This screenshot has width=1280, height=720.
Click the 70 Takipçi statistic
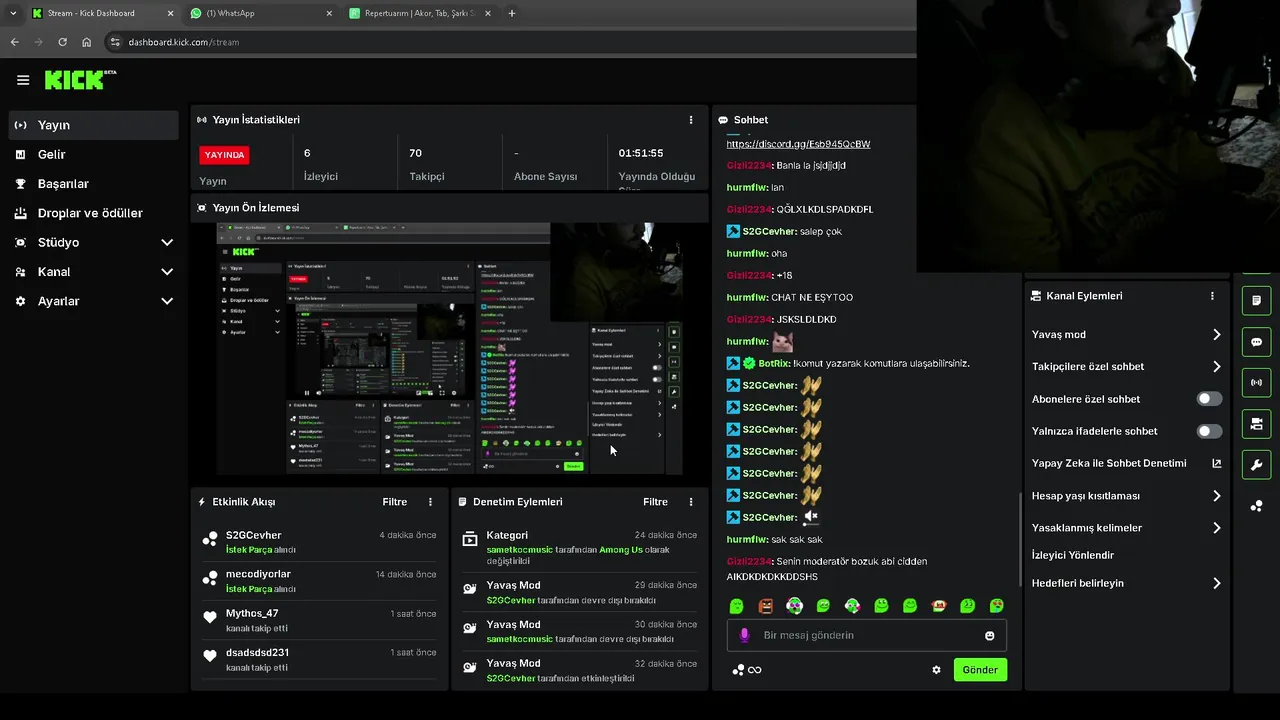tap(427, 164)
